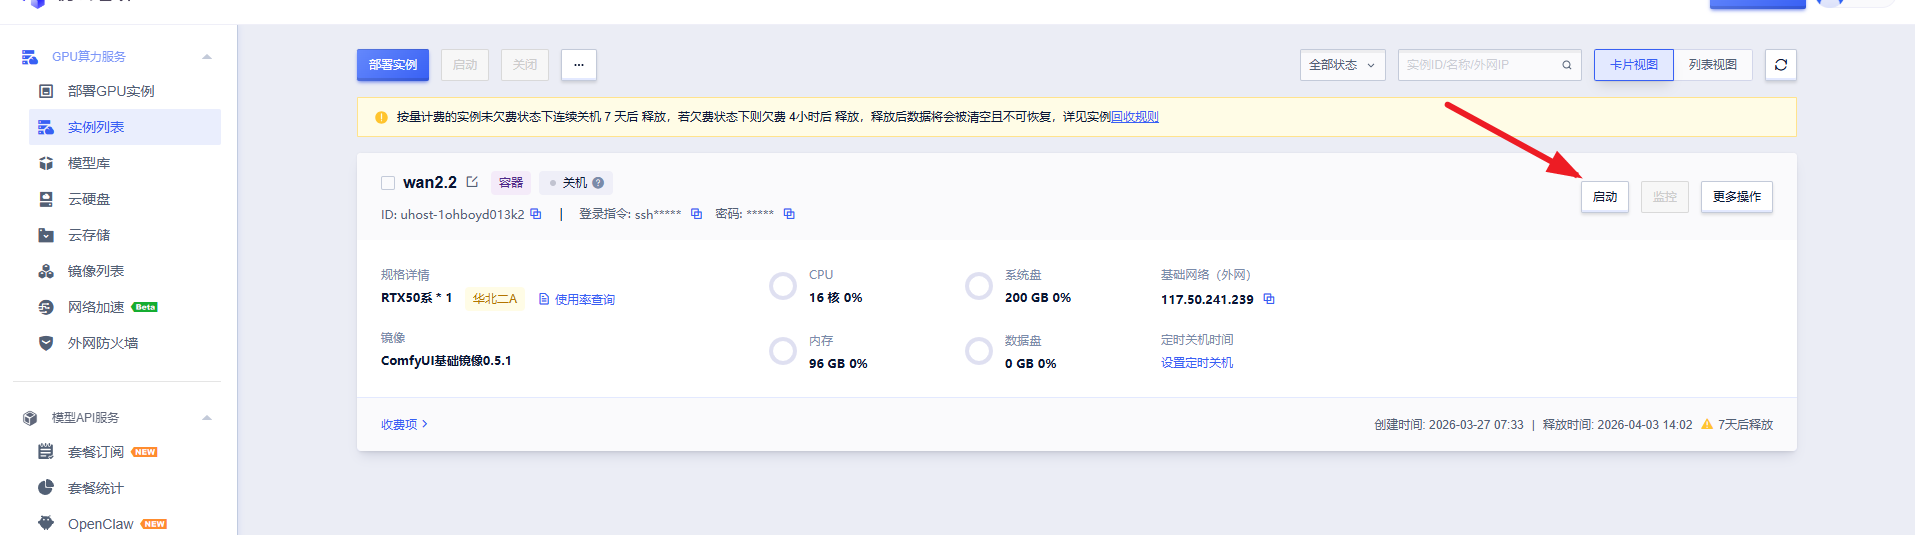Screen dimensions: 1915x535
Task: Click the refresh icon button
Action: coord(1780,65)
